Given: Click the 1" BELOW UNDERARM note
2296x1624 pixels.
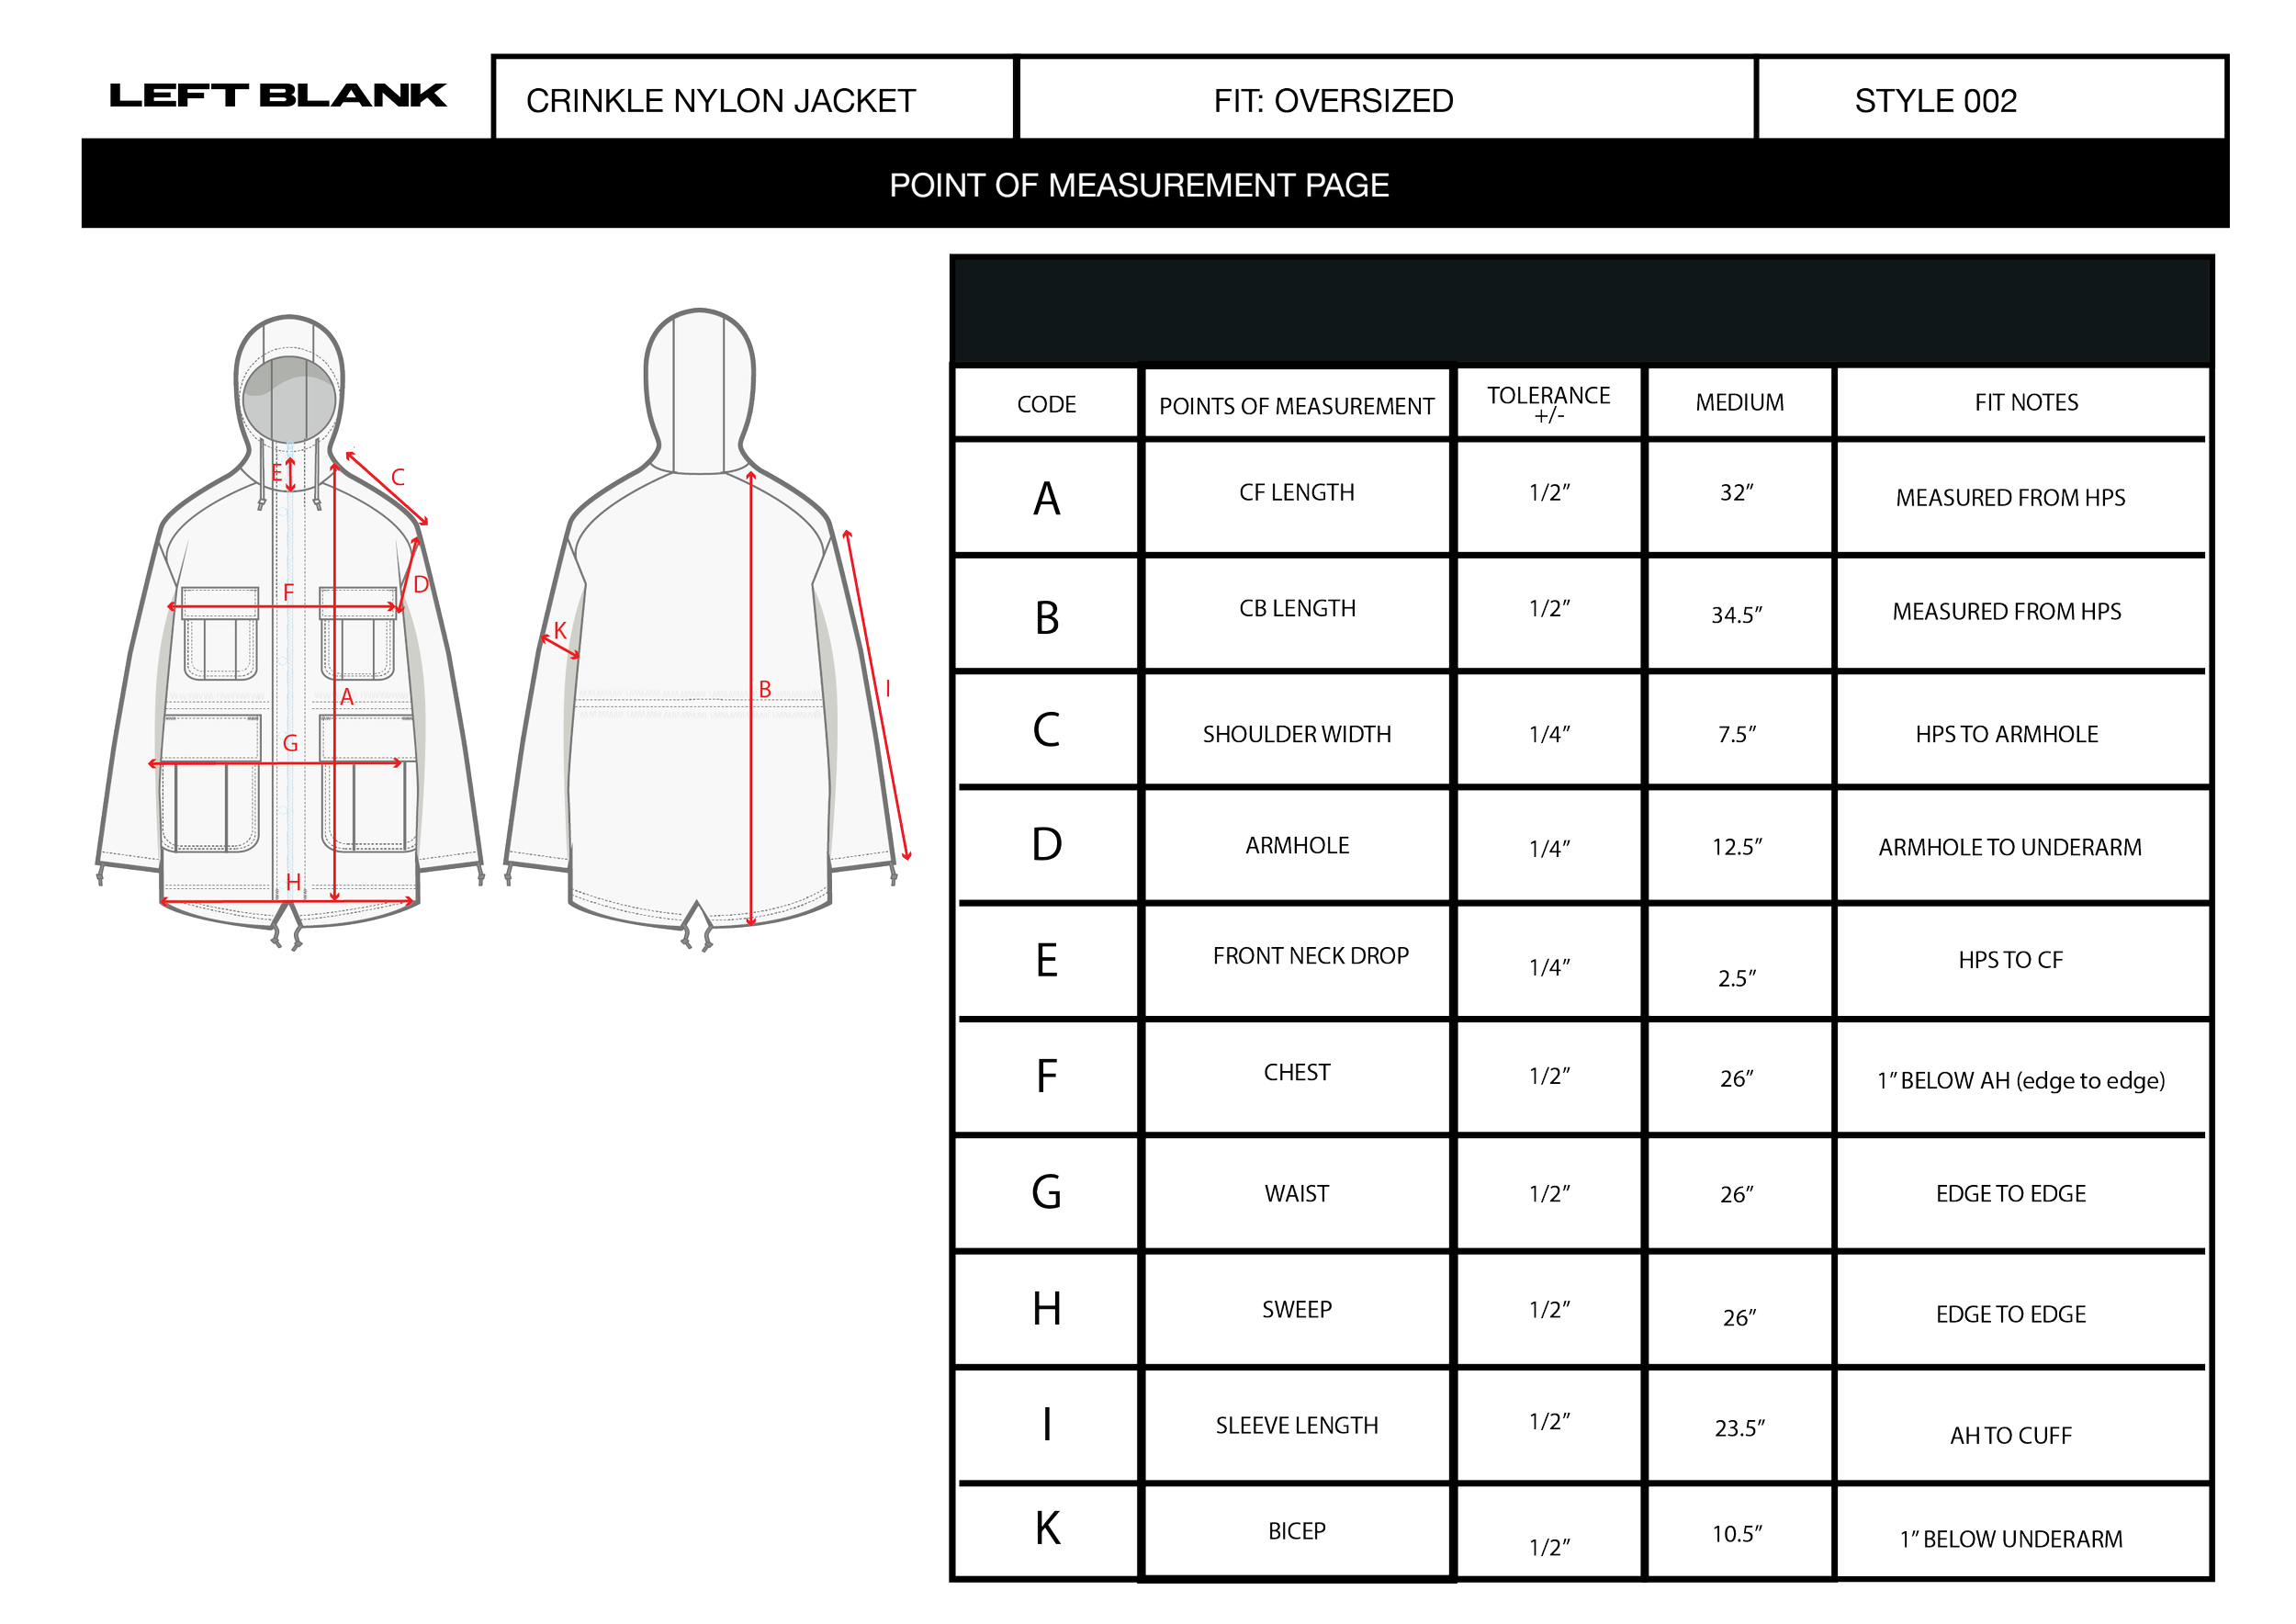Looking at the screenshot, I should (2010, 1539).
